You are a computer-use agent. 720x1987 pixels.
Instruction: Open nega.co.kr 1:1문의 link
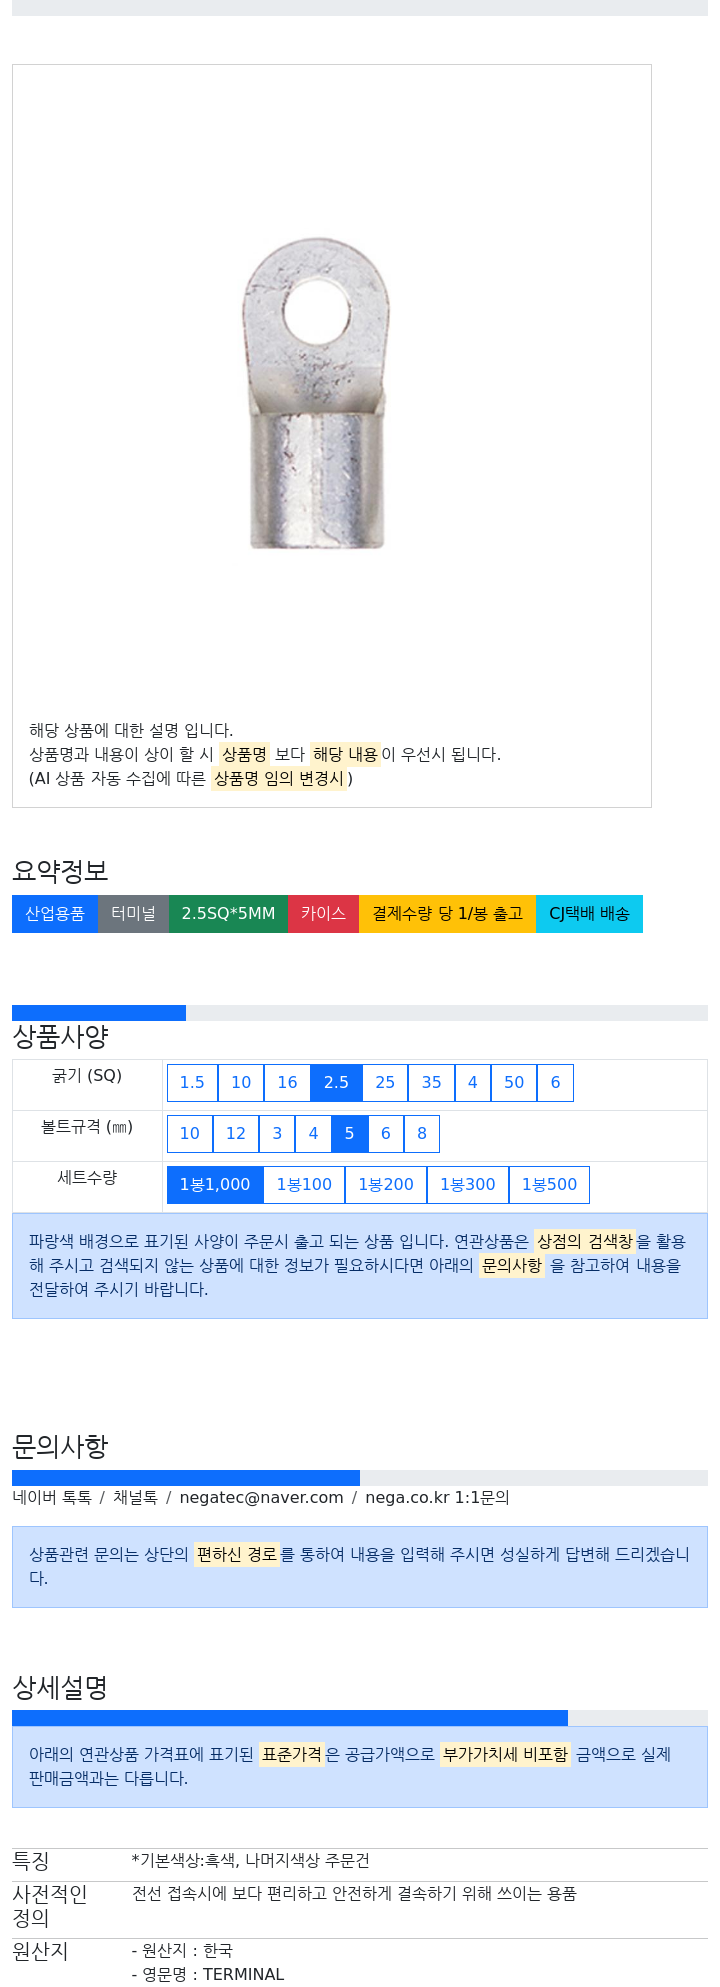tap(437, 1498)
